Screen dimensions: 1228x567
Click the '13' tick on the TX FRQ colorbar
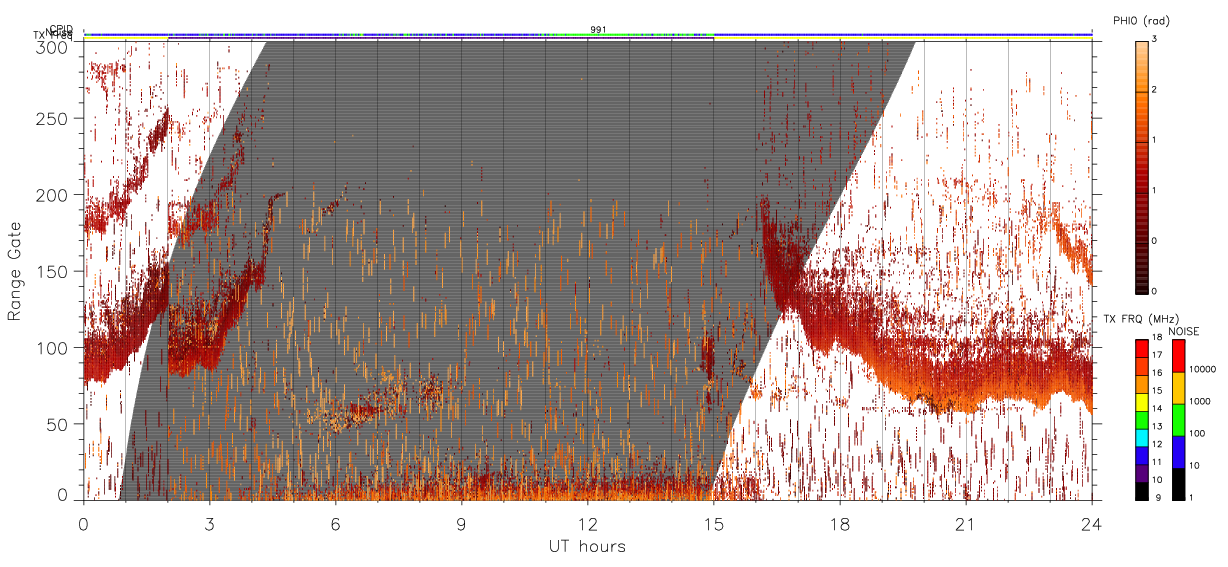[1157, 427]
